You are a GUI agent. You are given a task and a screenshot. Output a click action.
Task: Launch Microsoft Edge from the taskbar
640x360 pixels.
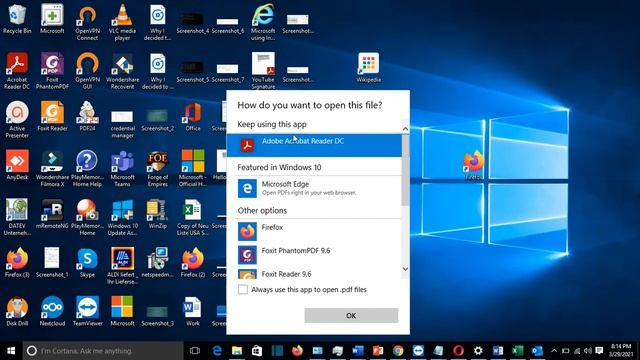pyautogui.click(x=217, y=351)
